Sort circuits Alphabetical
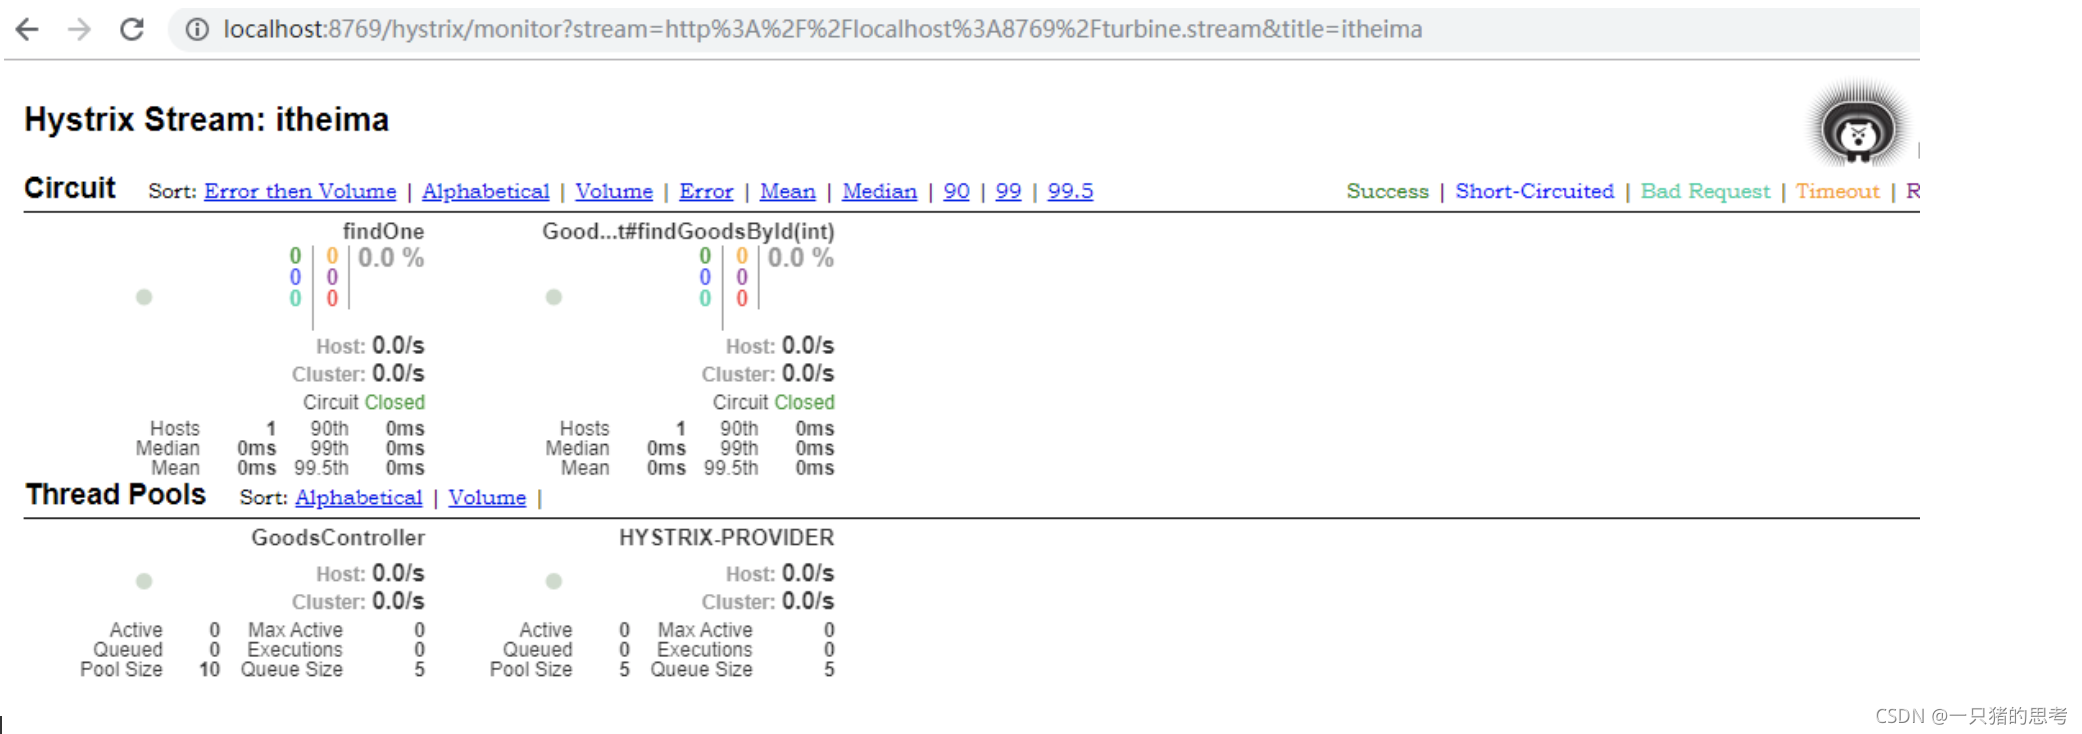The width and height of the screenshot is (2082, 734). [486, 191]
